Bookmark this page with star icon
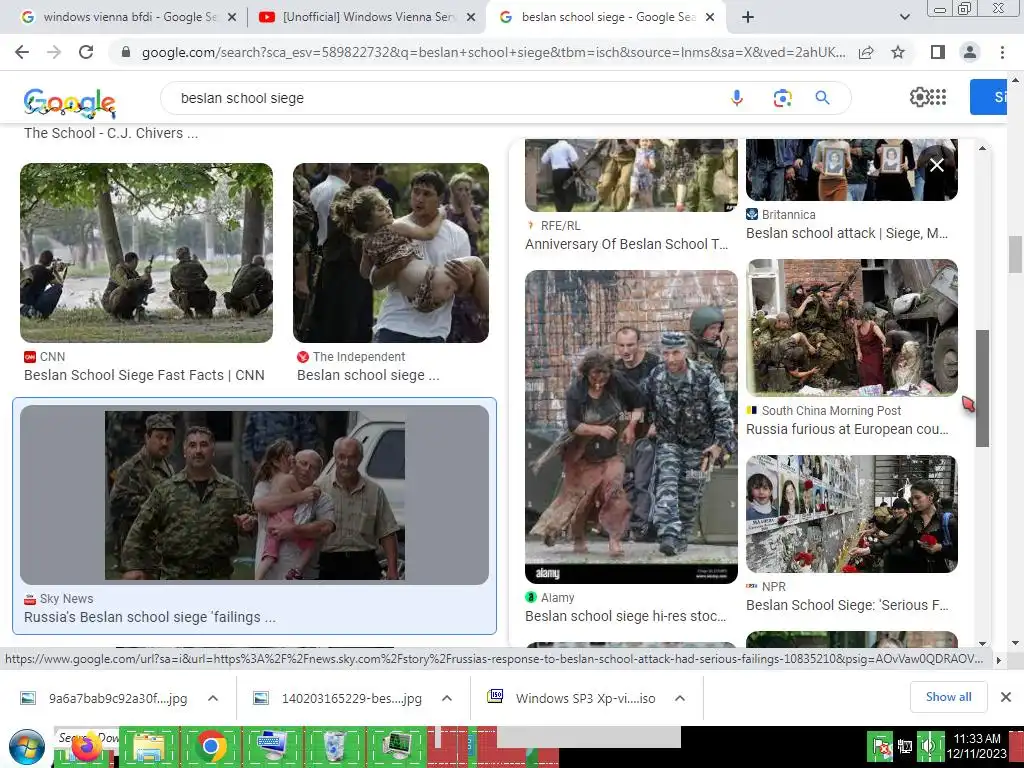 coord(898,52)
